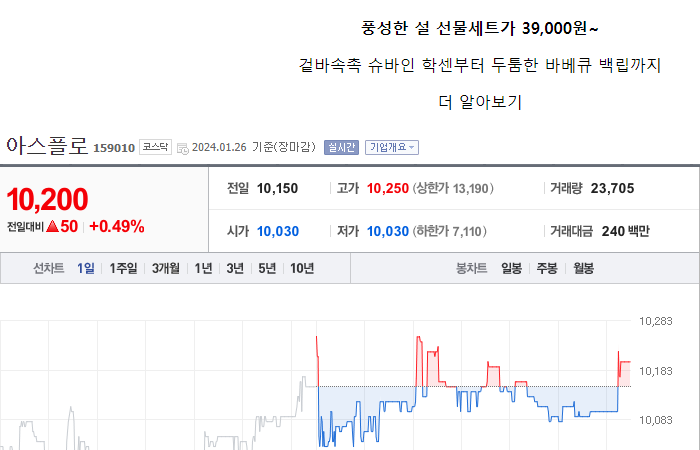Viewport: 700px width, 450px height.
Task: Click the 10,283 axis label on chart
Action: pyautogui.click(x=655, y=321)
